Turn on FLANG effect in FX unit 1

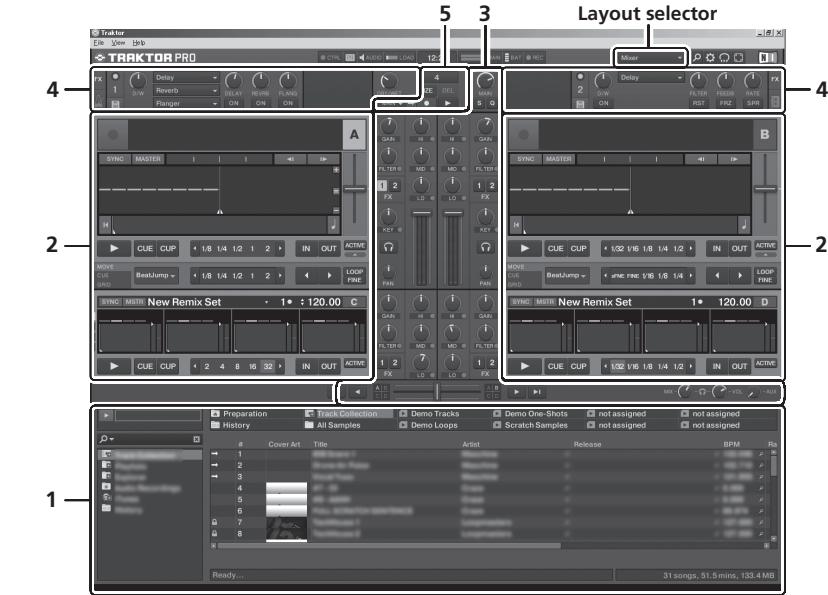pyautogui.click(x=288, y=103)
